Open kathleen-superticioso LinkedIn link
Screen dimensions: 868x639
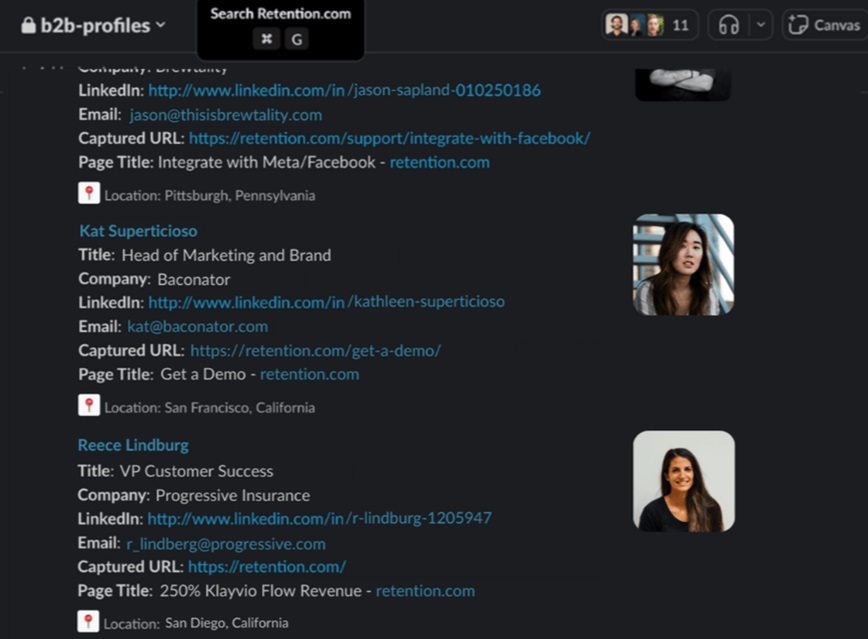327,302
